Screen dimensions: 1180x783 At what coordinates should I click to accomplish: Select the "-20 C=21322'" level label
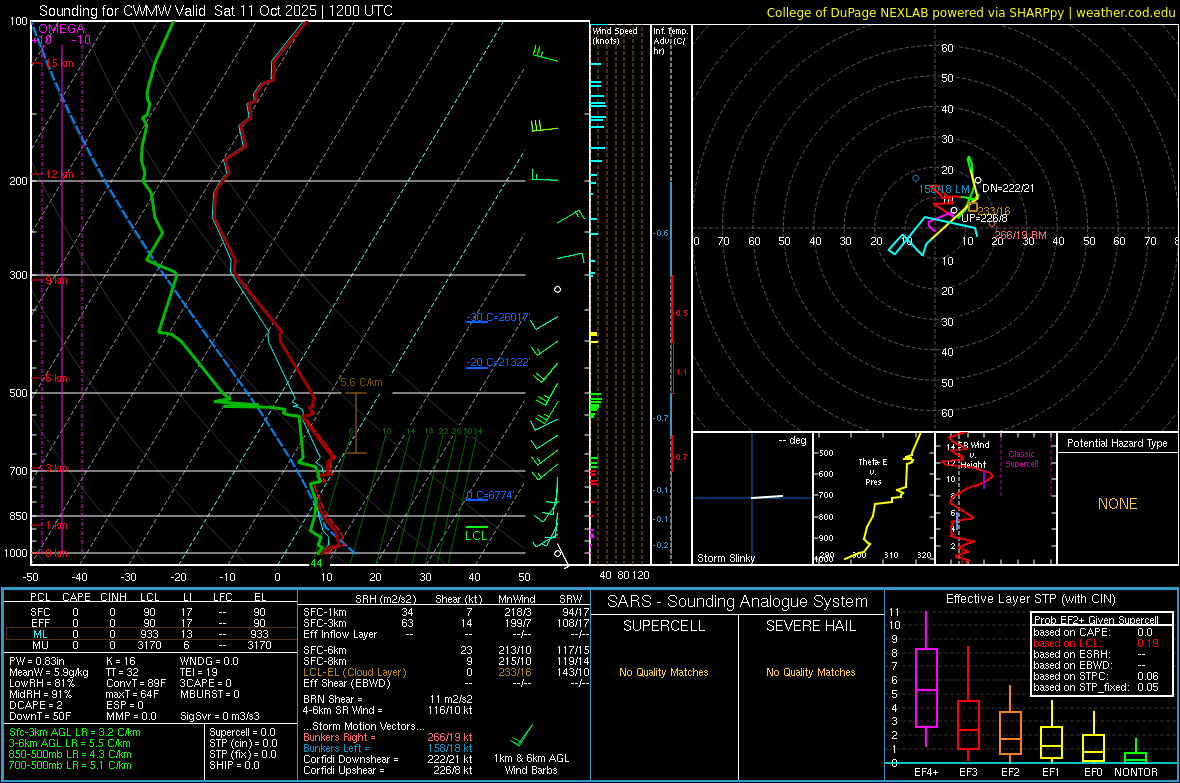498,362
